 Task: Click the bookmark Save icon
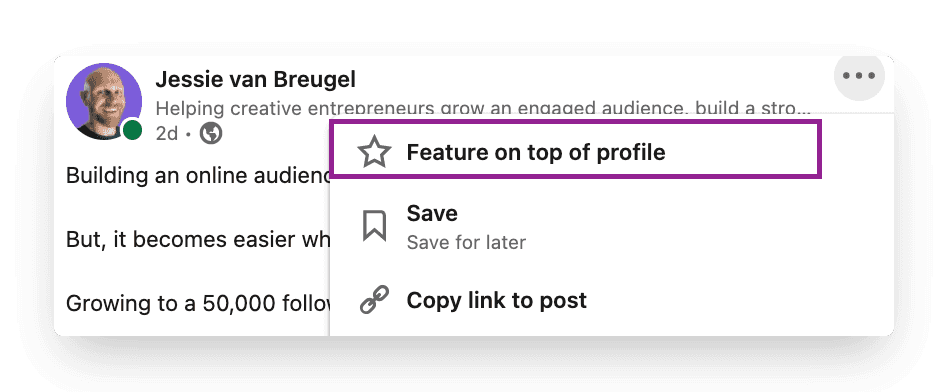374,226
